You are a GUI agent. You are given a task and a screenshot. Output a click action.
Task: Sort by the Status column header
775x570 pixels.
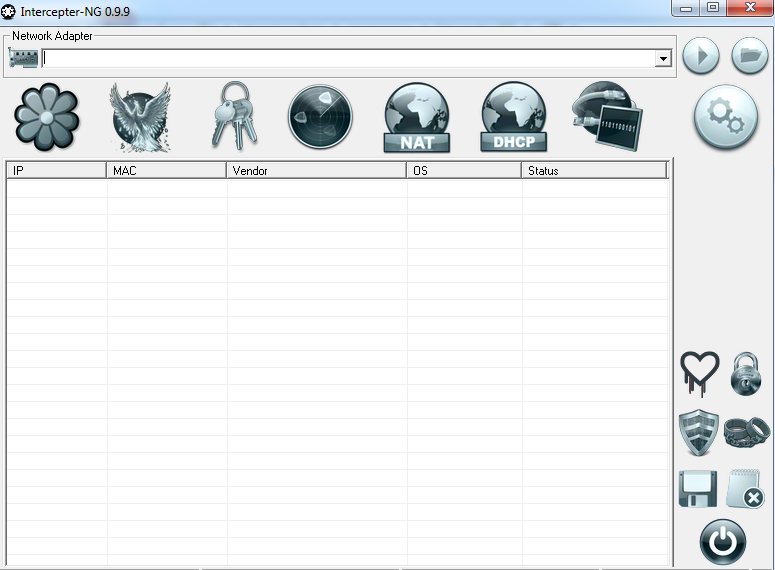[594, 171]
